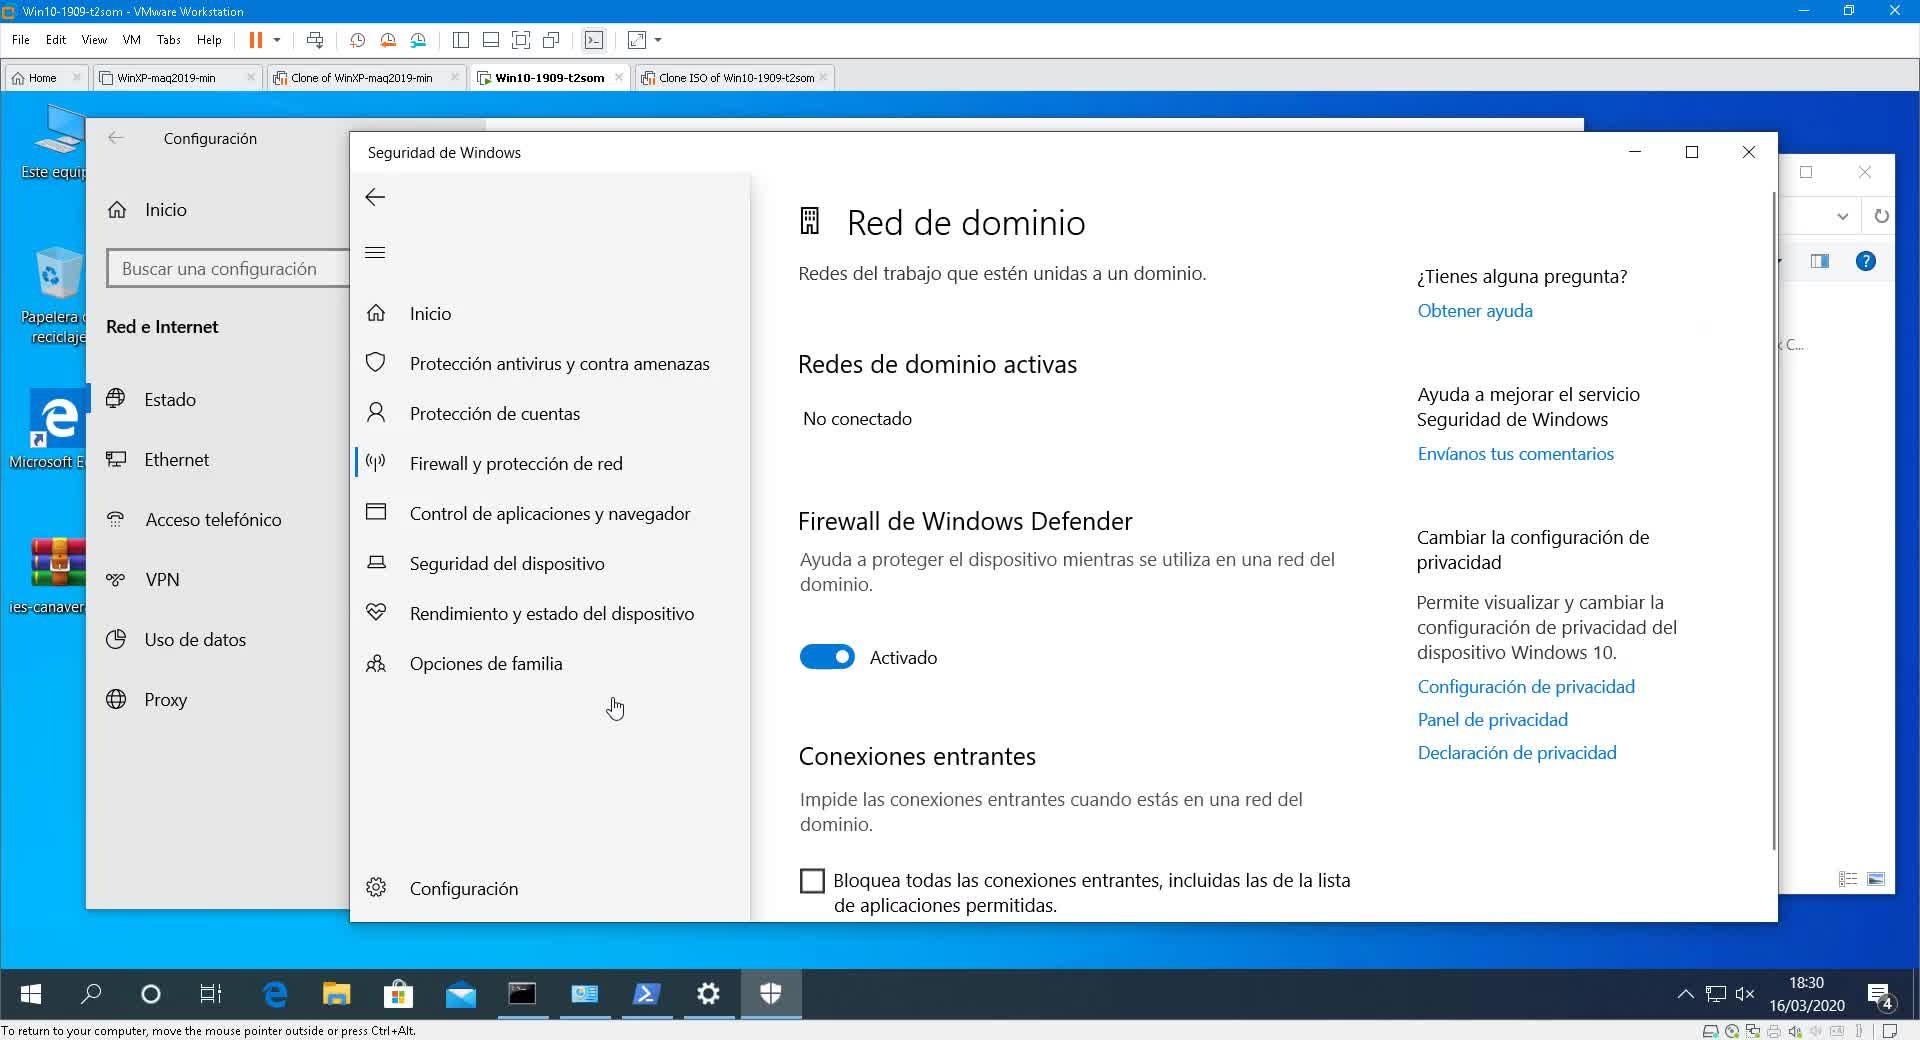The image size is (1920, 1040).
Task: Open the Panel de privacidad link
Action: tap(1492, 720)
